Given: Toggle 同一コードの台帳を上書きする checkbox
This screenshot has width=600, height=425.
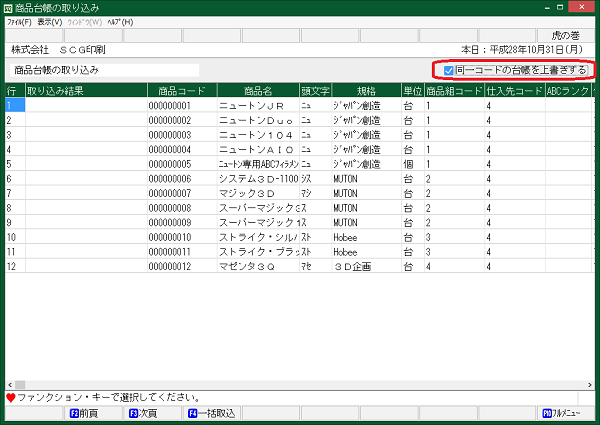Looking at the screenshot, I should coord(448,70).
